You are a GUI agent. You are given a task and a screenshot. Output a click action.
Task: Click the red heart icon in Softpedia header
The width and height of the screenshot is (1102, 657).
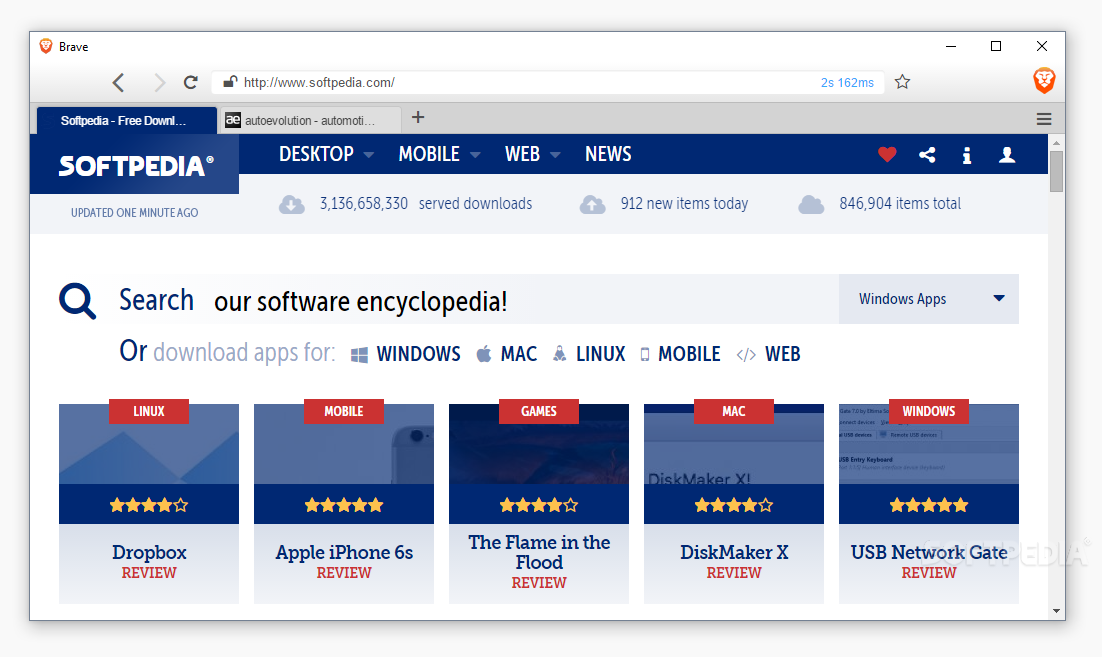coord(887,155)
